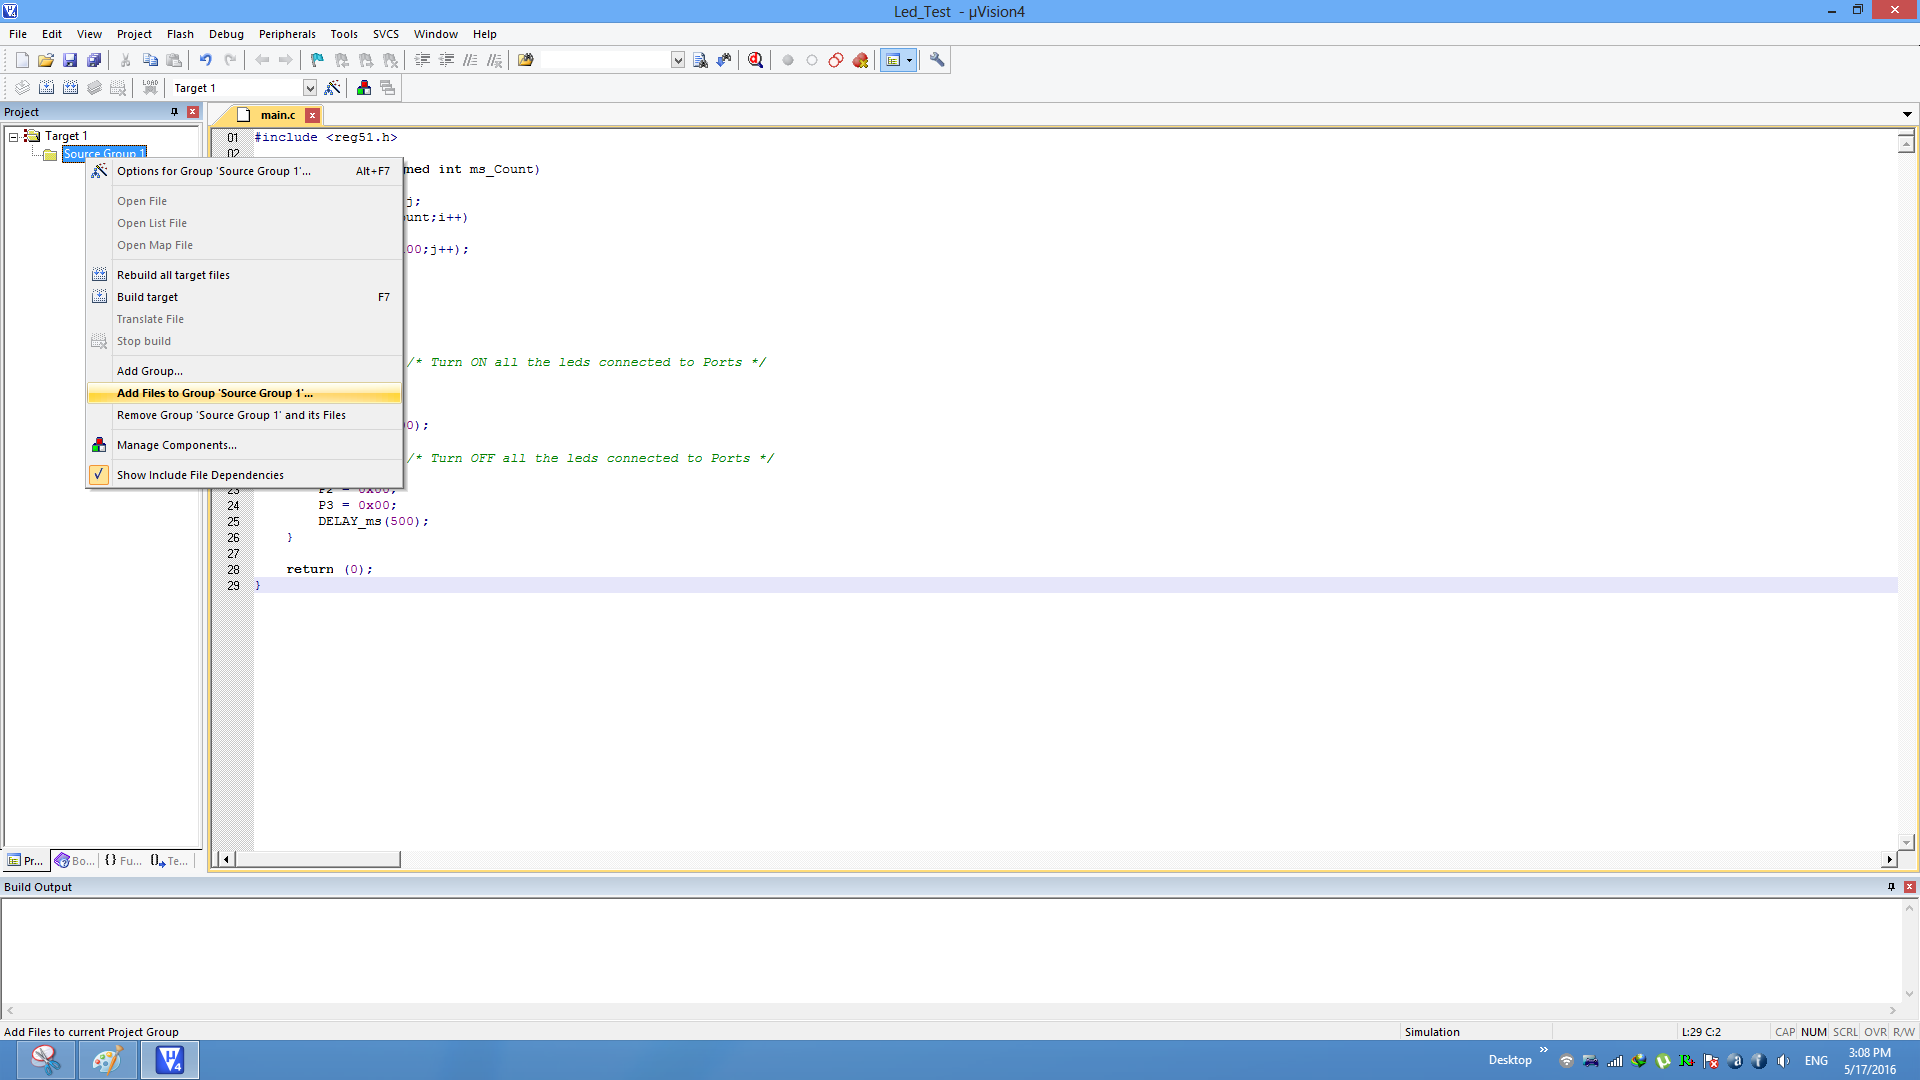Choose Add Group... from context menu

(x=244, y=371)
